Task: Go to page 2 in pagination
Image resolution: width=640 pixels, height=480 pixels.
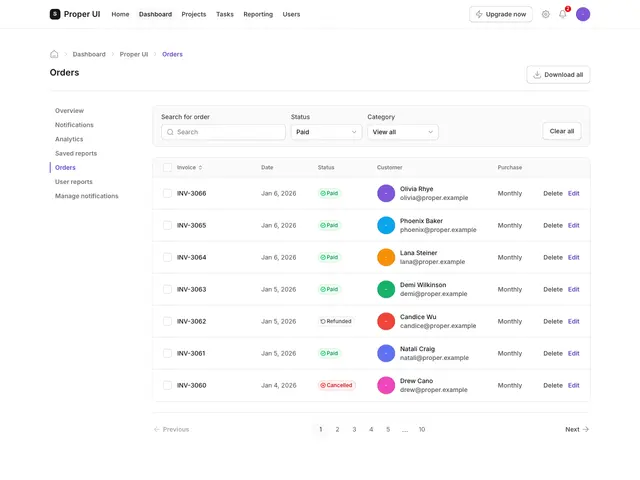Action: tap(337, 429)
